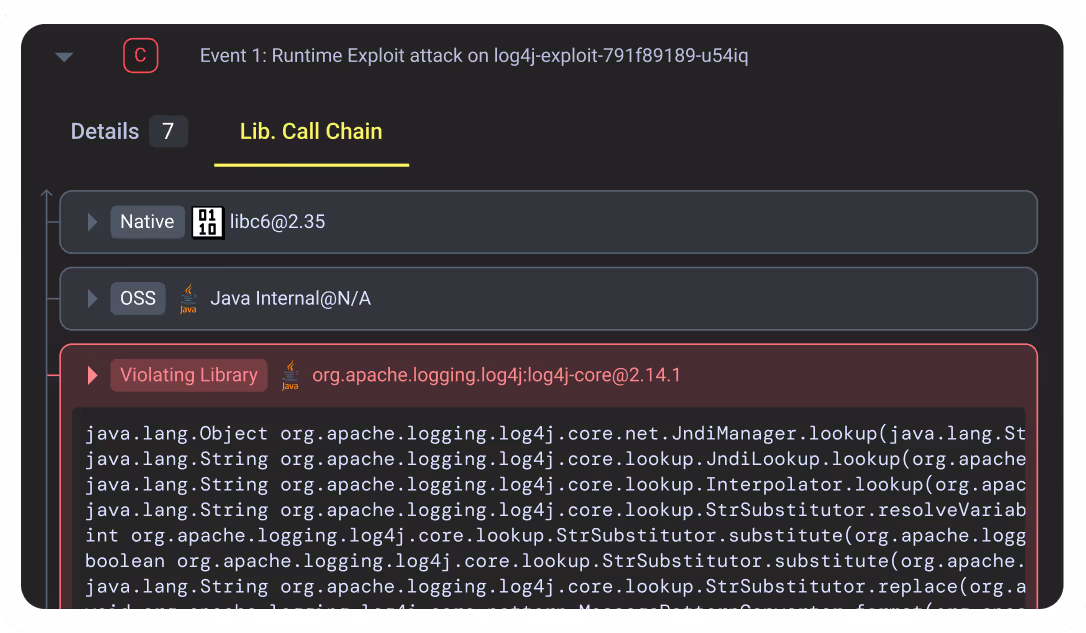Image resolution: width=1086 pixels, height=633 pixels.
Task: Collapse Event 1 with the top-left caret
Action: tap(64, 57)
